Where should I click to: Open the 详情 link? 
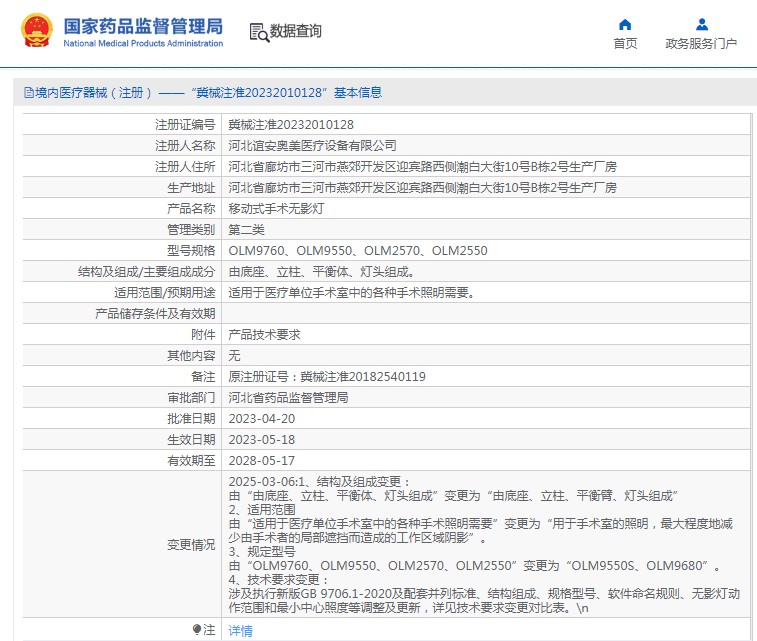(x=240, y=630)
